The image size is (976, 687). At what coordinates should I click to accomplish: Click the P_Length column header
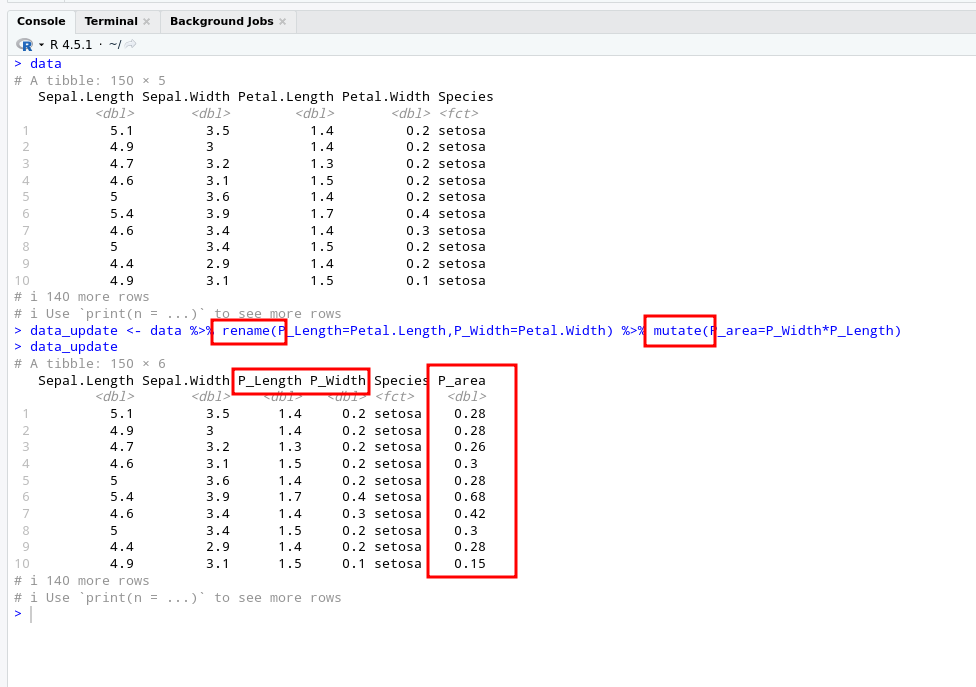point(270,380)
